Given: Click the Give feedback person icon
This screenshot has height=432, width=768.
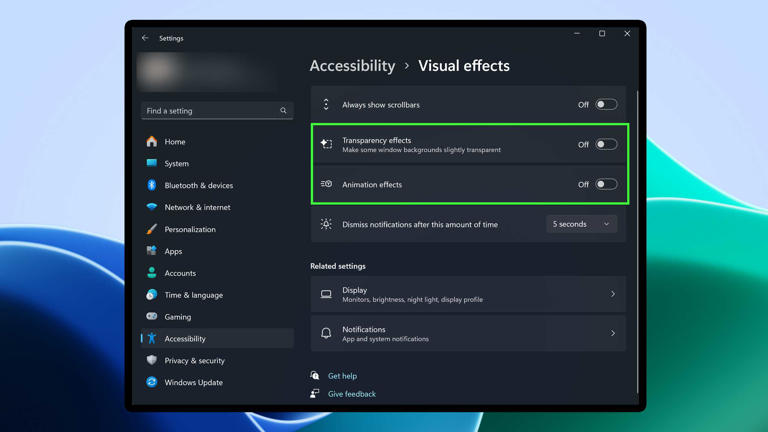Looking at the screenshot, I should [315, 393].
